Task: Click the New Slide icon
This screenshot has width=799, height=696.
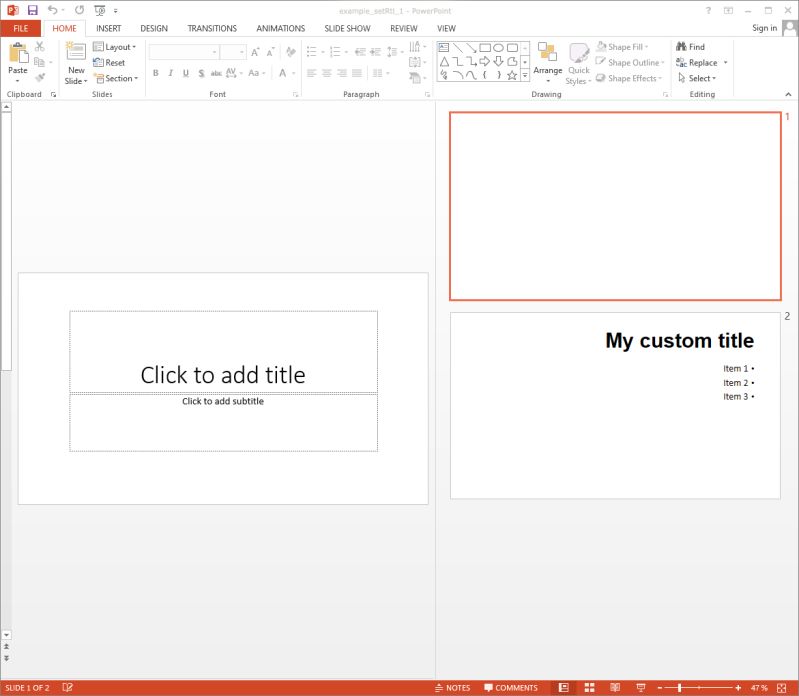Action: coord(76,51)
